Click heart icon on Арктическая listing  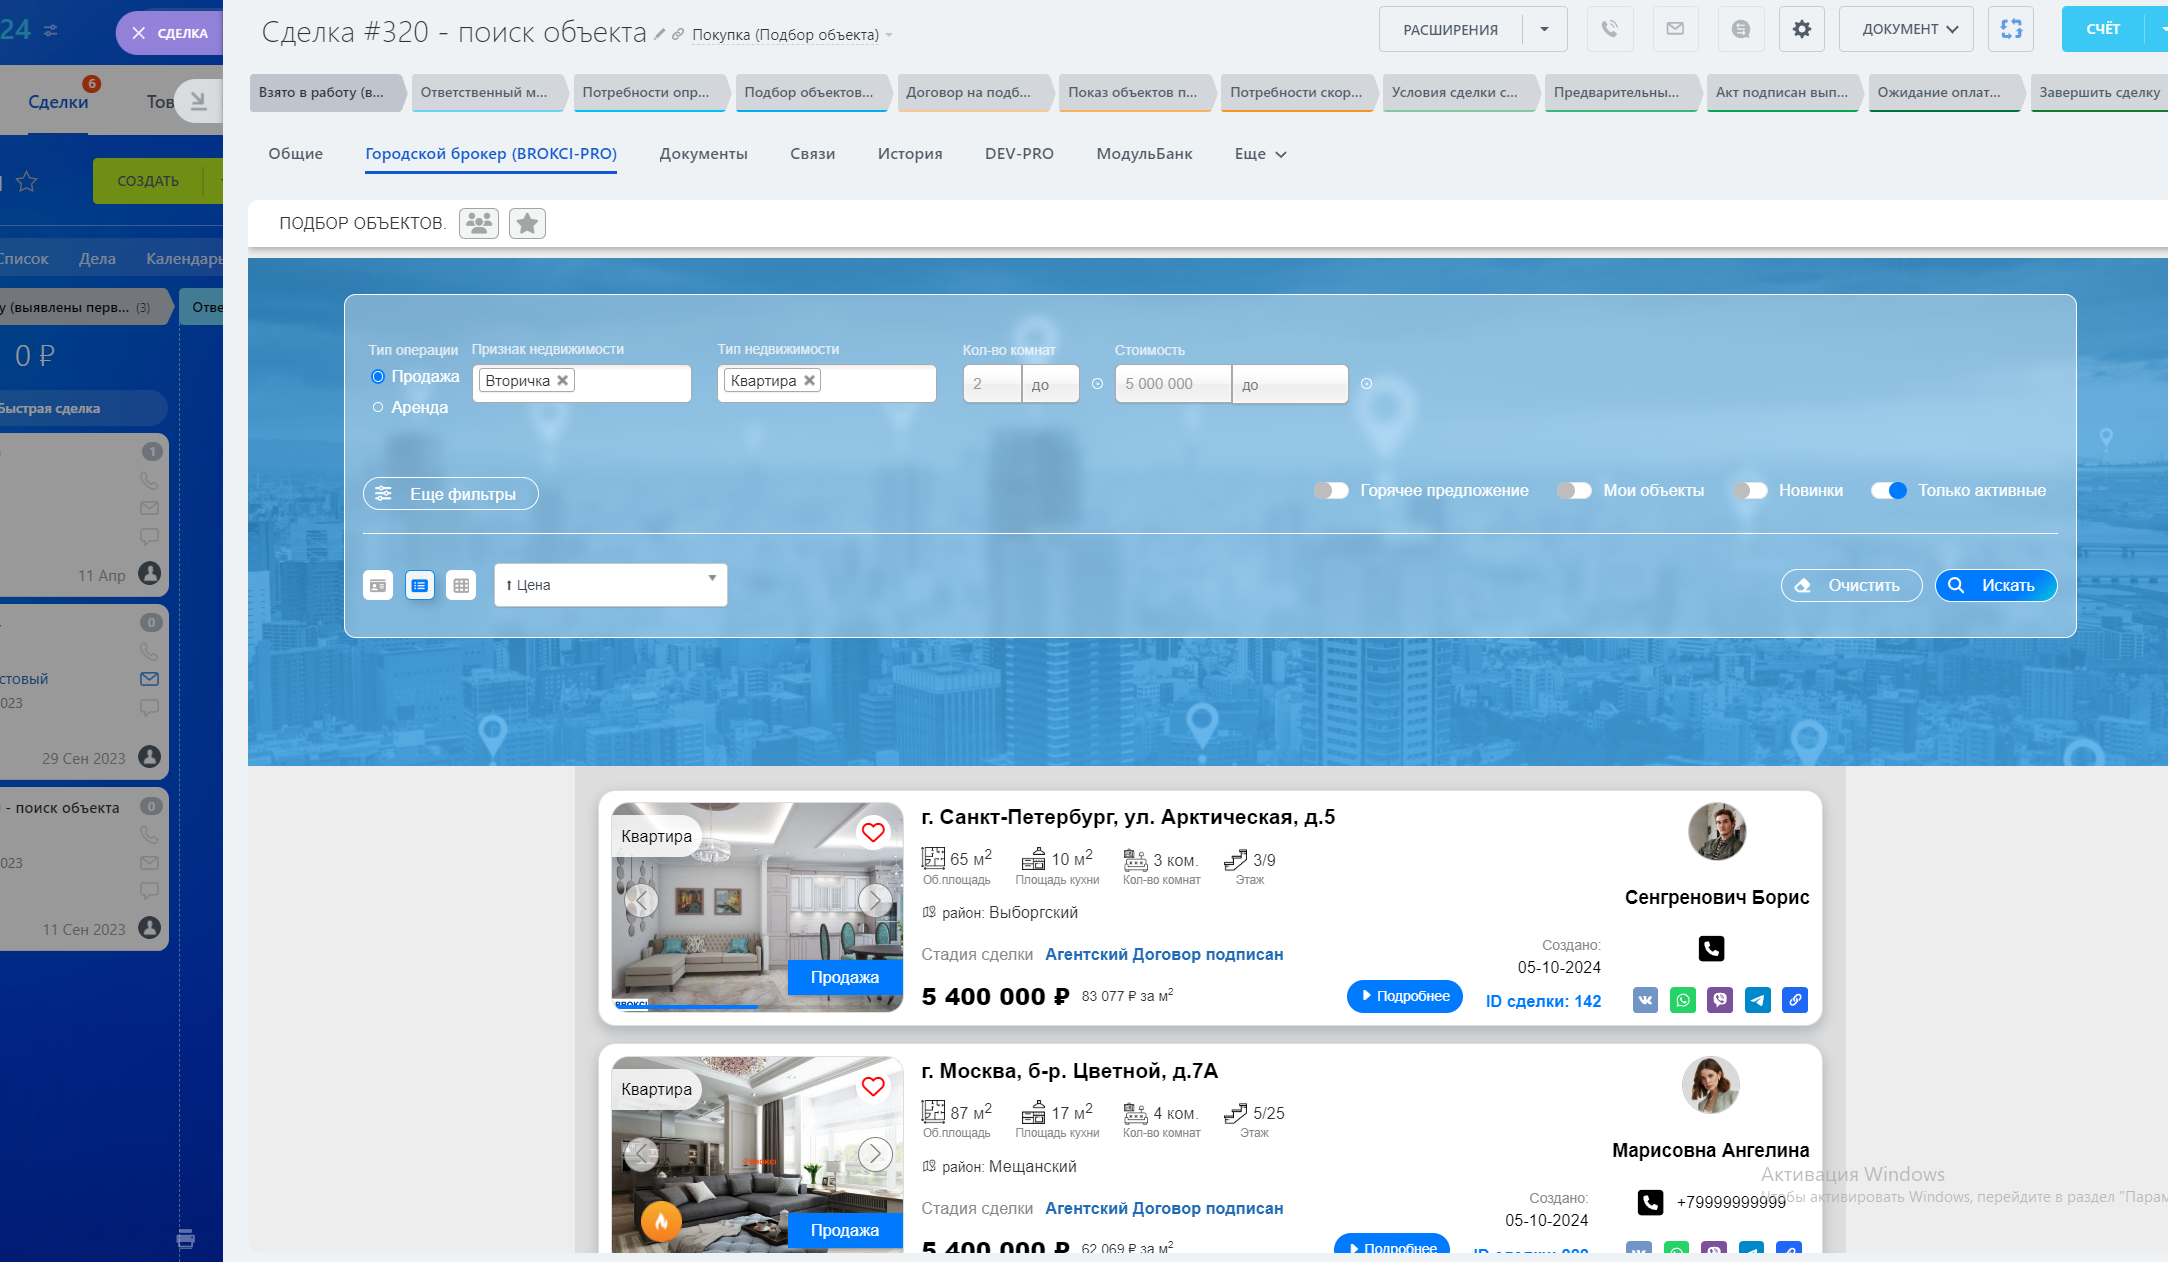873,832
